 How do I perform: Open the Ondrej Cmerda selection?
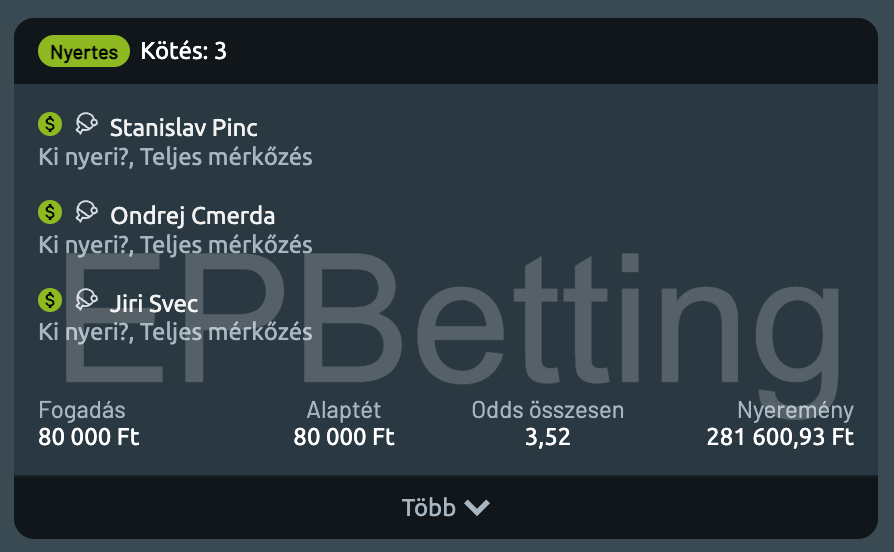[192, 216]
